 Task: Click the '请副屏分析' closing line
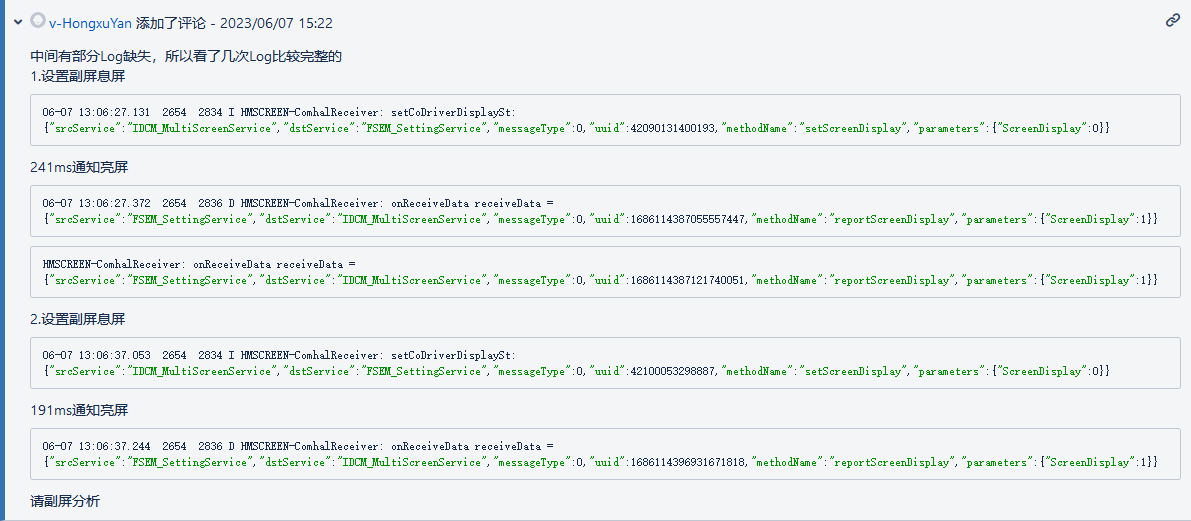point(65,501)
